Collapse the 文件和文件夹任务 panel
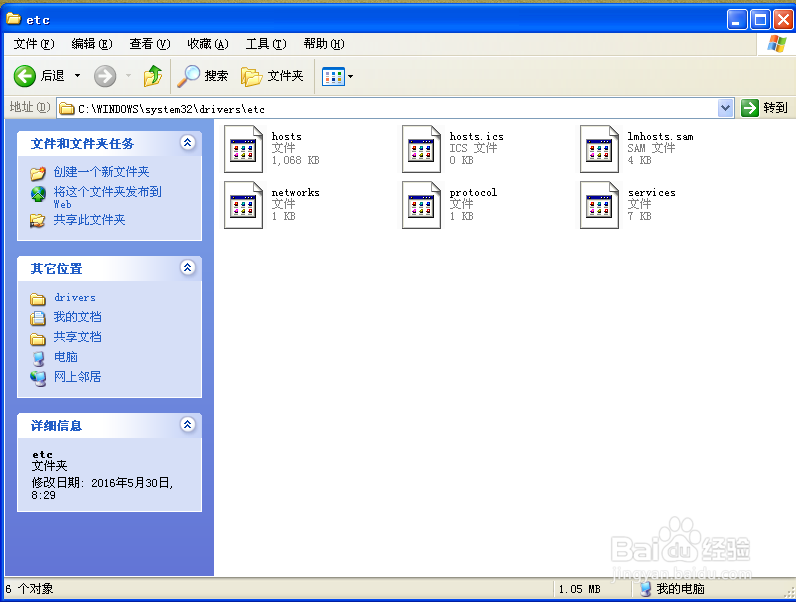The width and height of the screenshot is (796, 602). (x=187, y=143)
